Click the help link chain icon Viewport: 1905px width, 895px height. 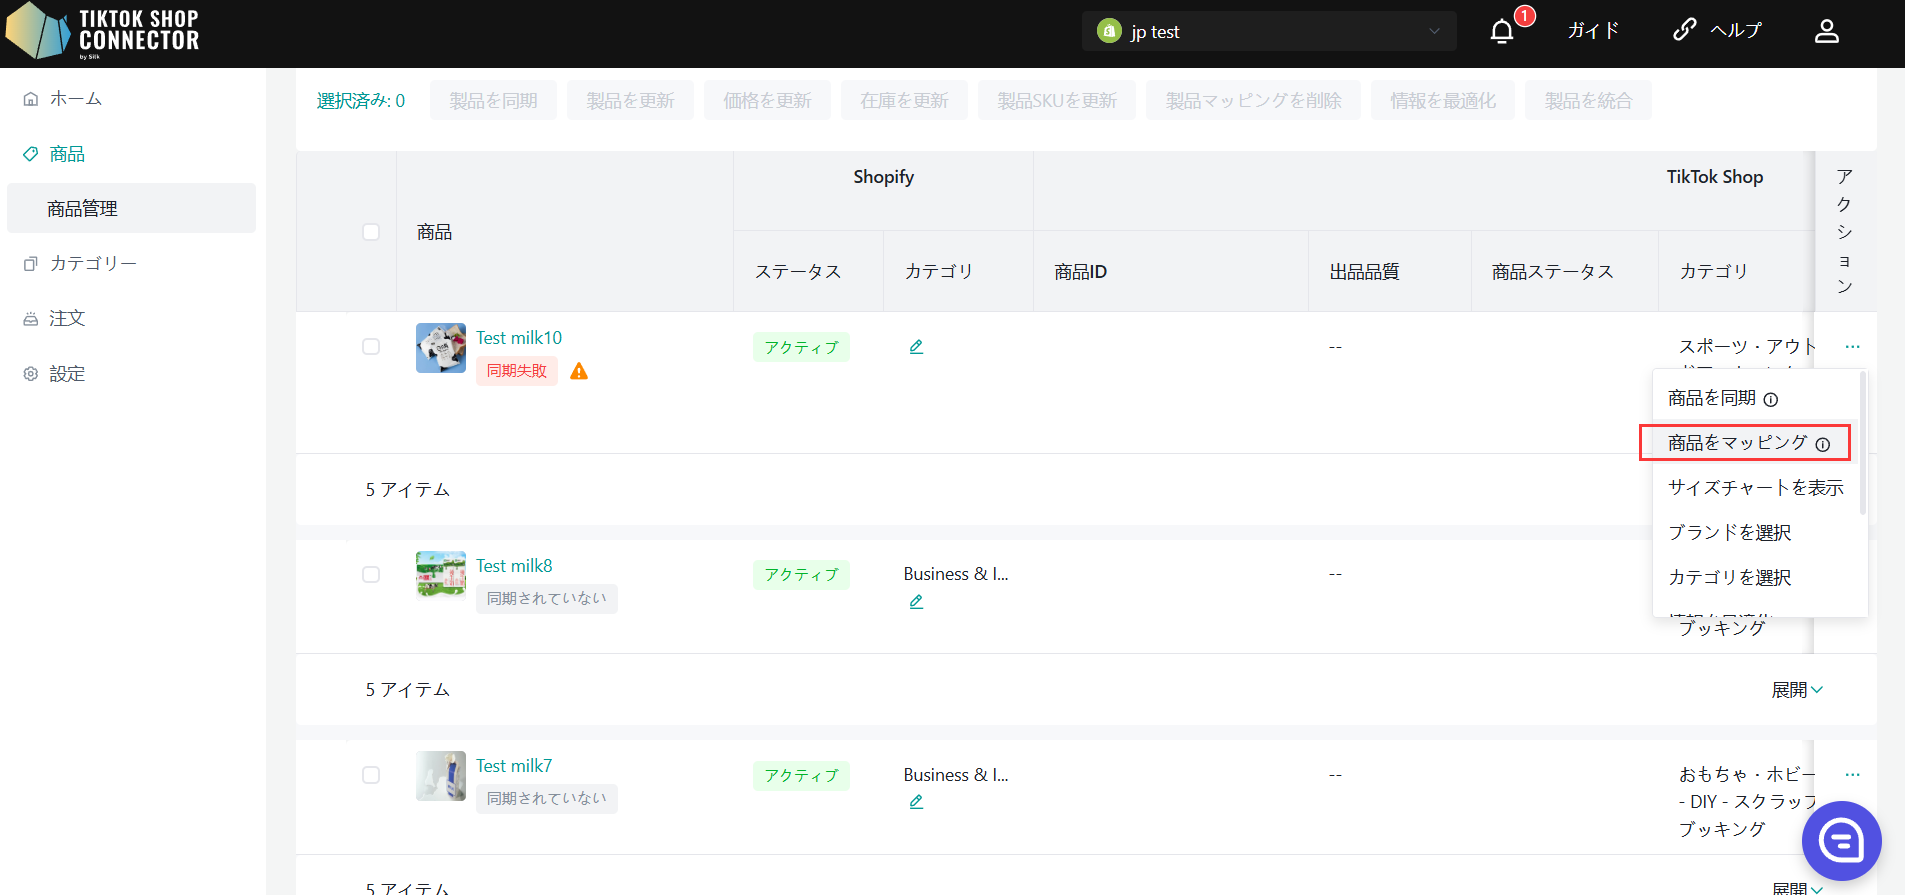click(1685, 30)
